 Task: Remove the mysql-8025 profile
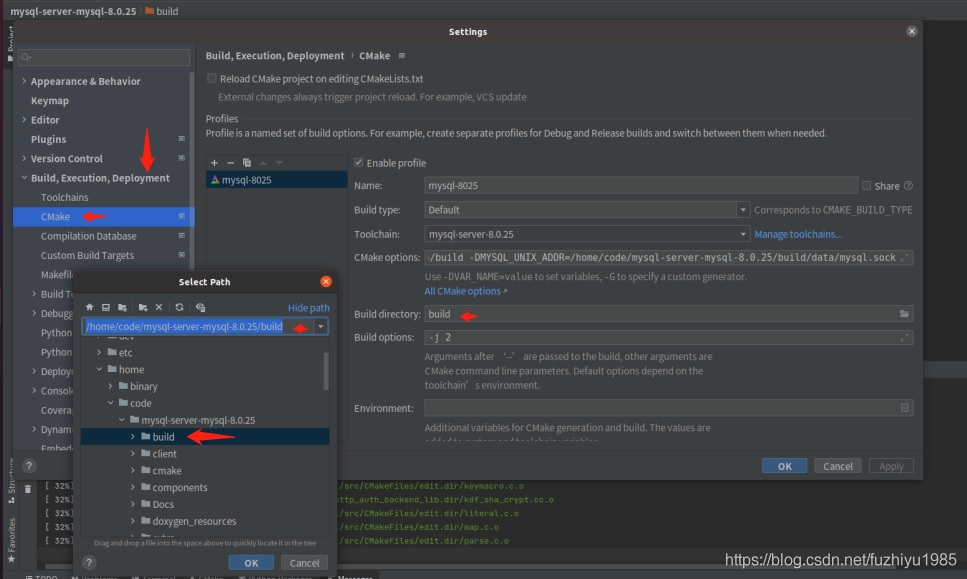(x=229, y=163)
